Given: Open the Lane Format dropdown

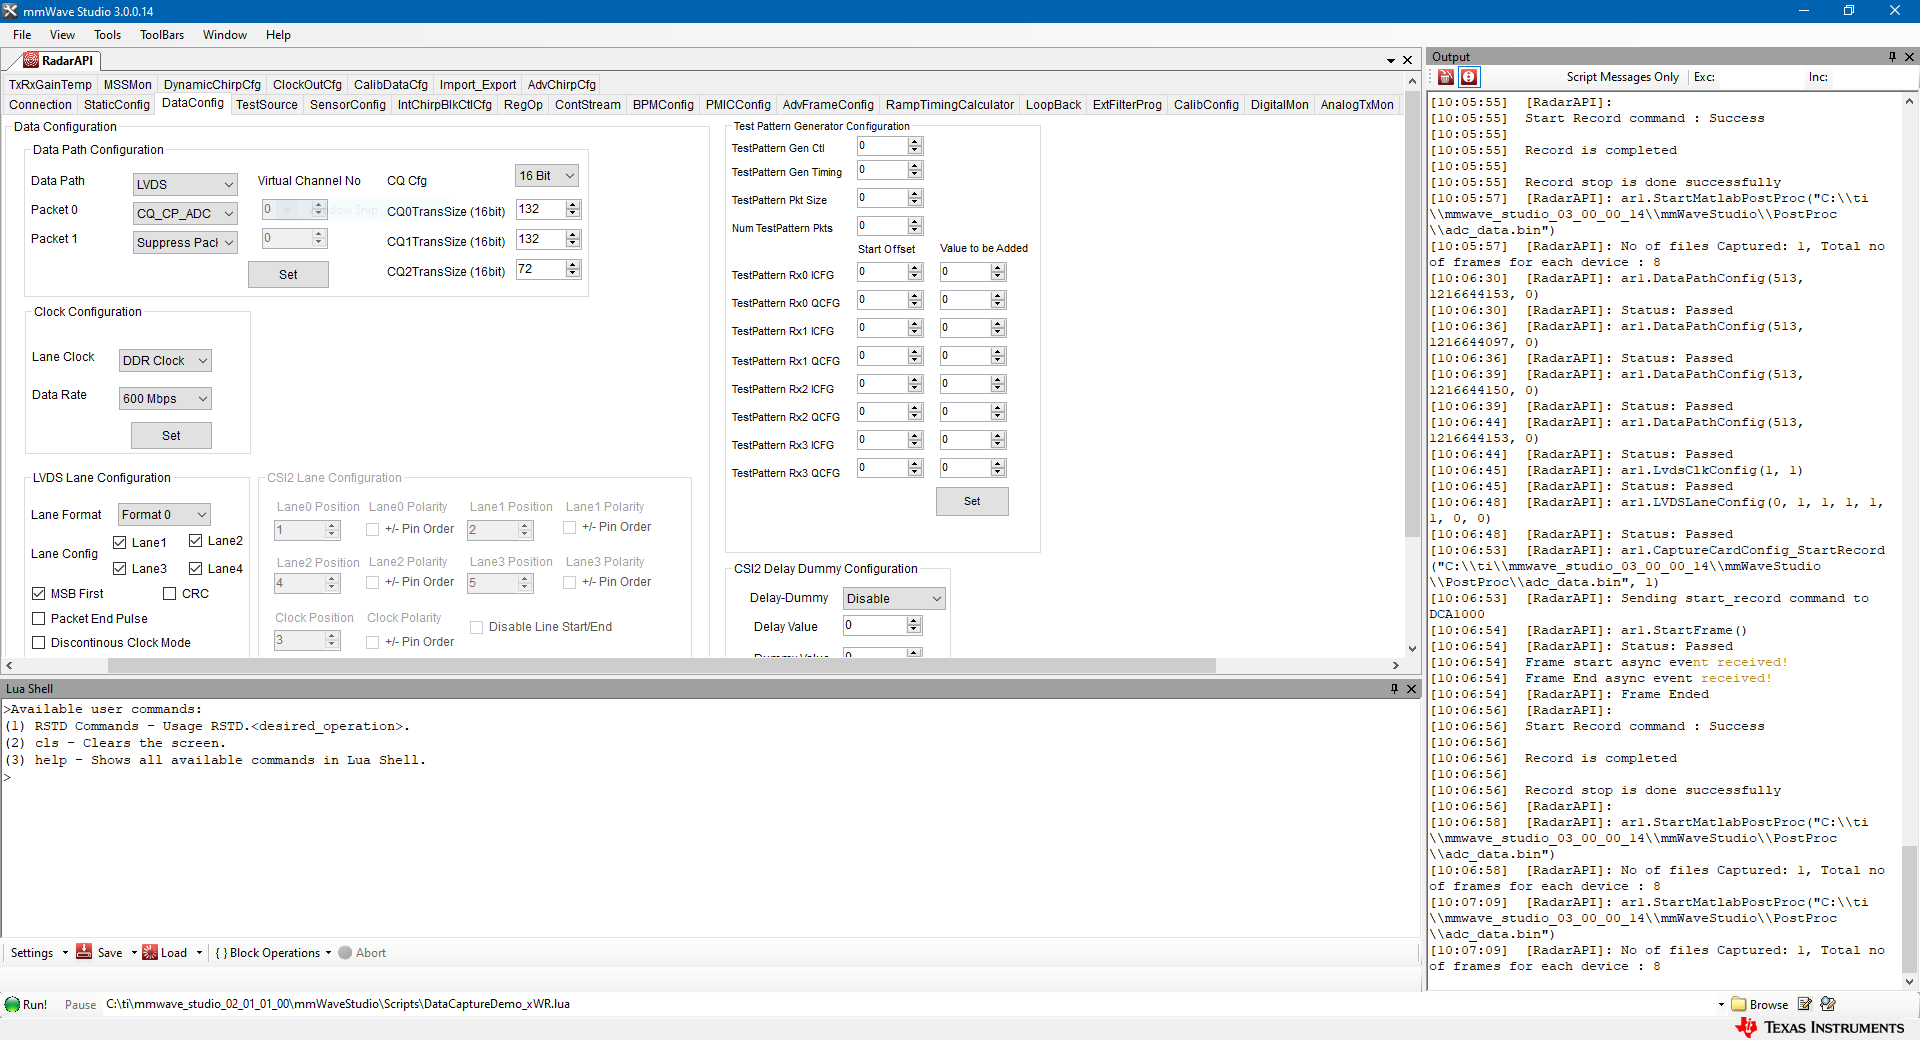Looking at the screenshot, I should click(164, 514).
